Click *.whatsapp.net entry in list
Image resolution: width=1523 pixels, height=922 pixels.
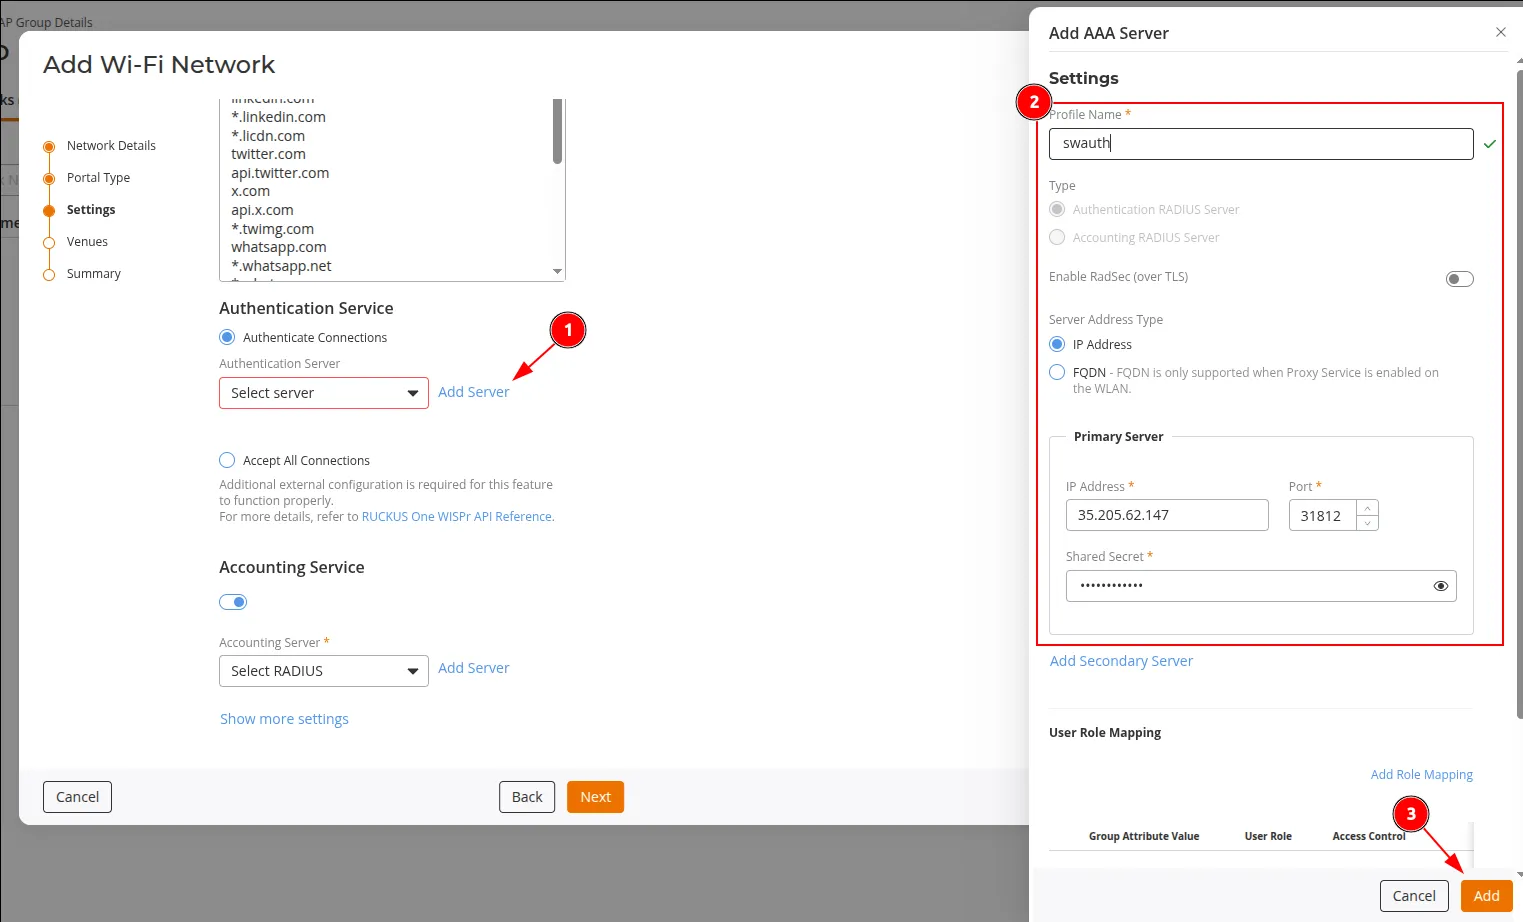pyautogui.click(x=281, y=266)
